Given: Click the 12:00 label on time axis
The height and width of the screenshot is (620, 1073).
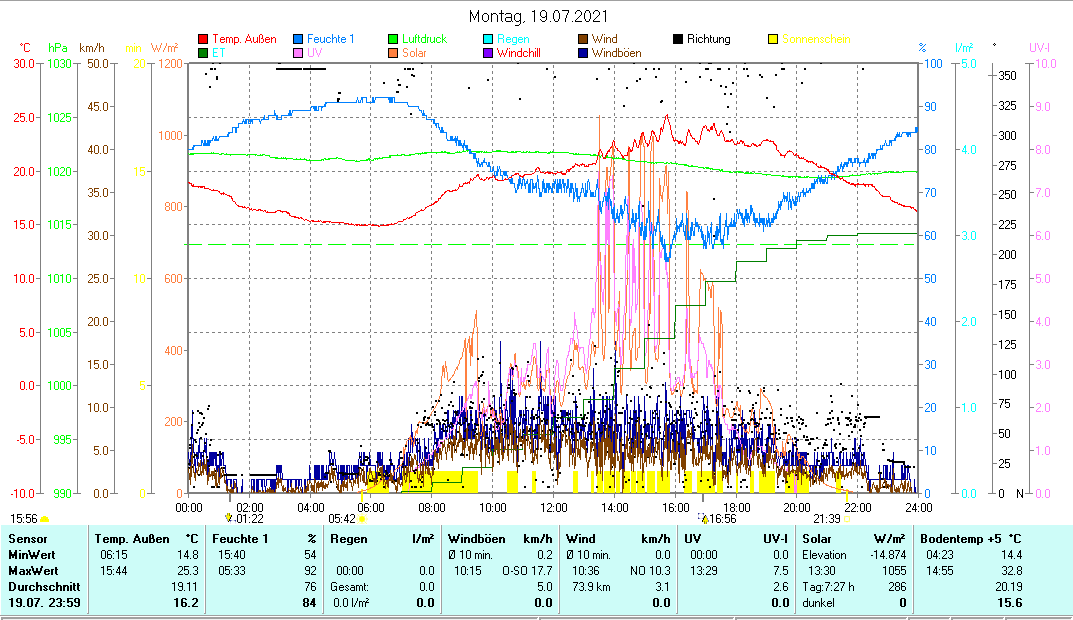Looking at the screenshot, I should point(552,507).
